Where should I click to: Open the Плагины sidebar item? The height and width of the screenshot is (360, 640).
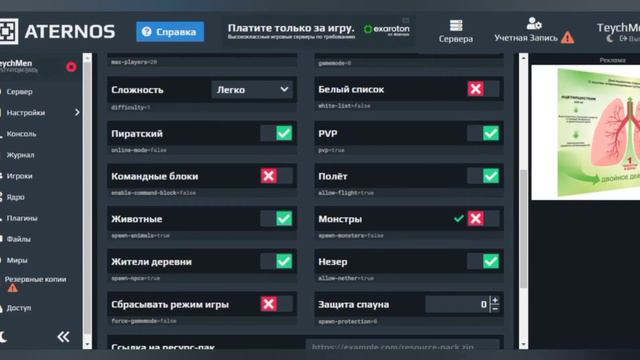coord(22,218)
